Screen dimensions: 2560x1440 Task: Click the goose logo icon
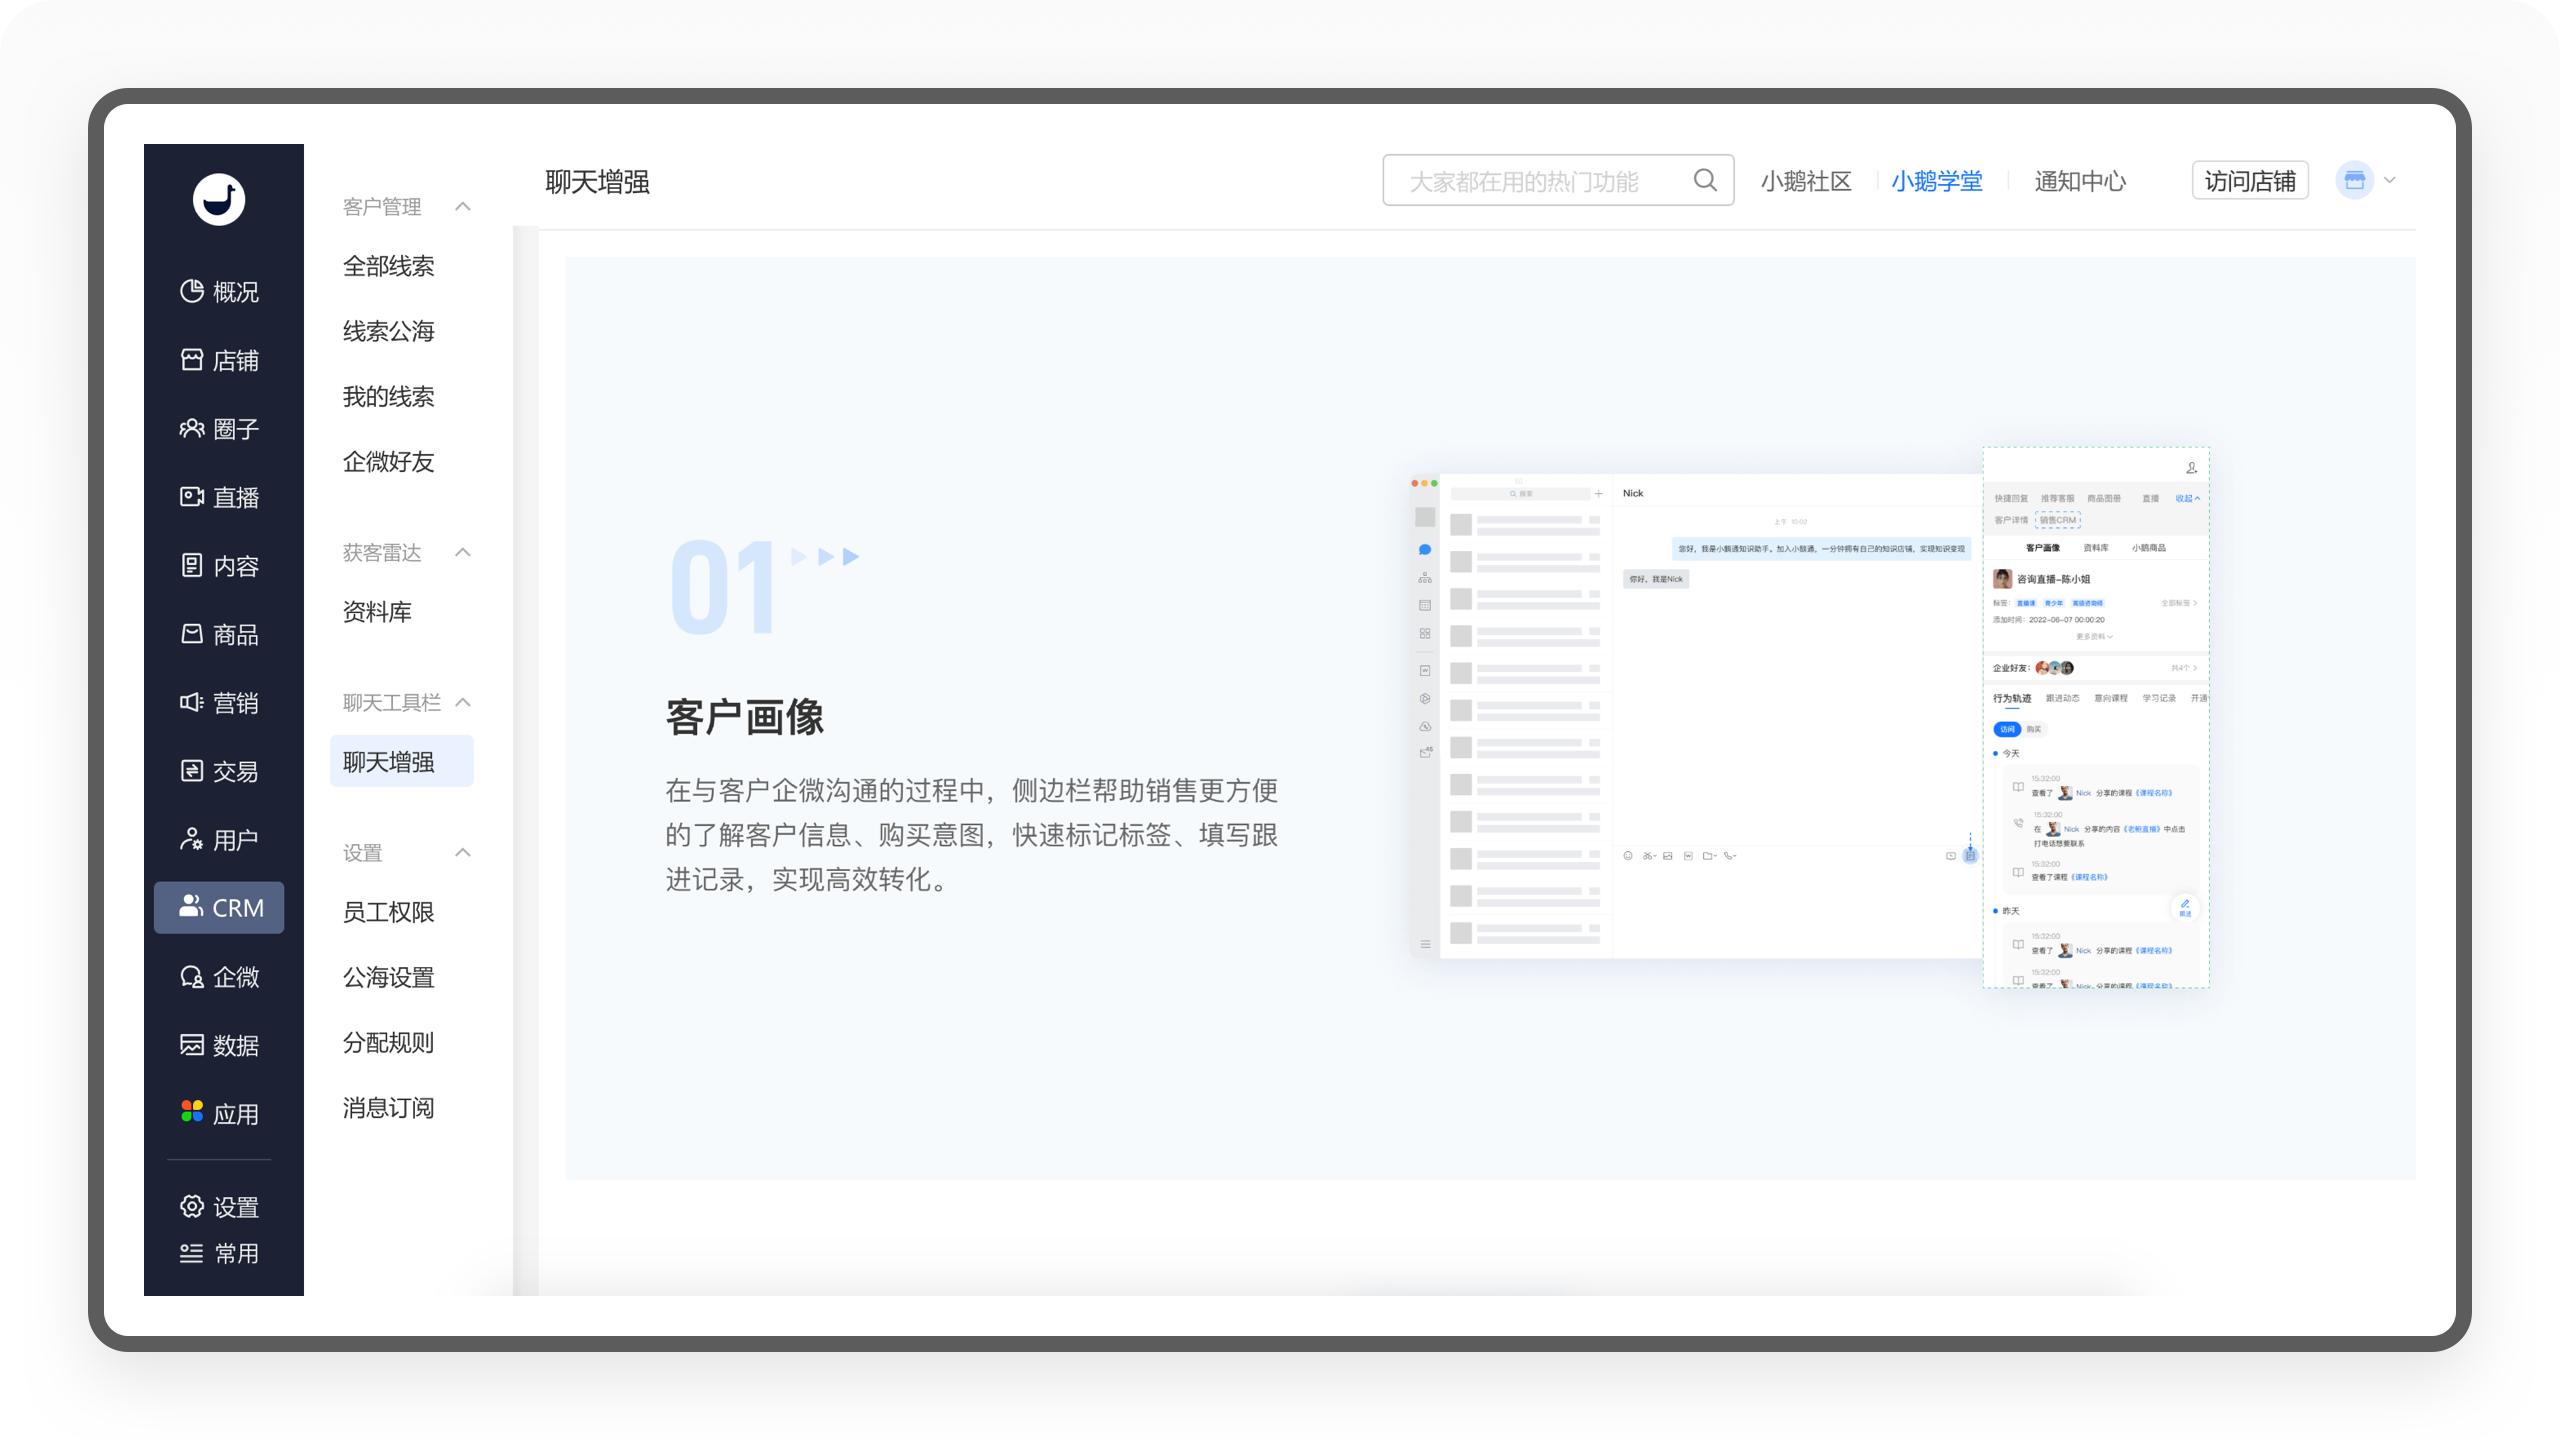pyautogui.click(x=219, y=199)
